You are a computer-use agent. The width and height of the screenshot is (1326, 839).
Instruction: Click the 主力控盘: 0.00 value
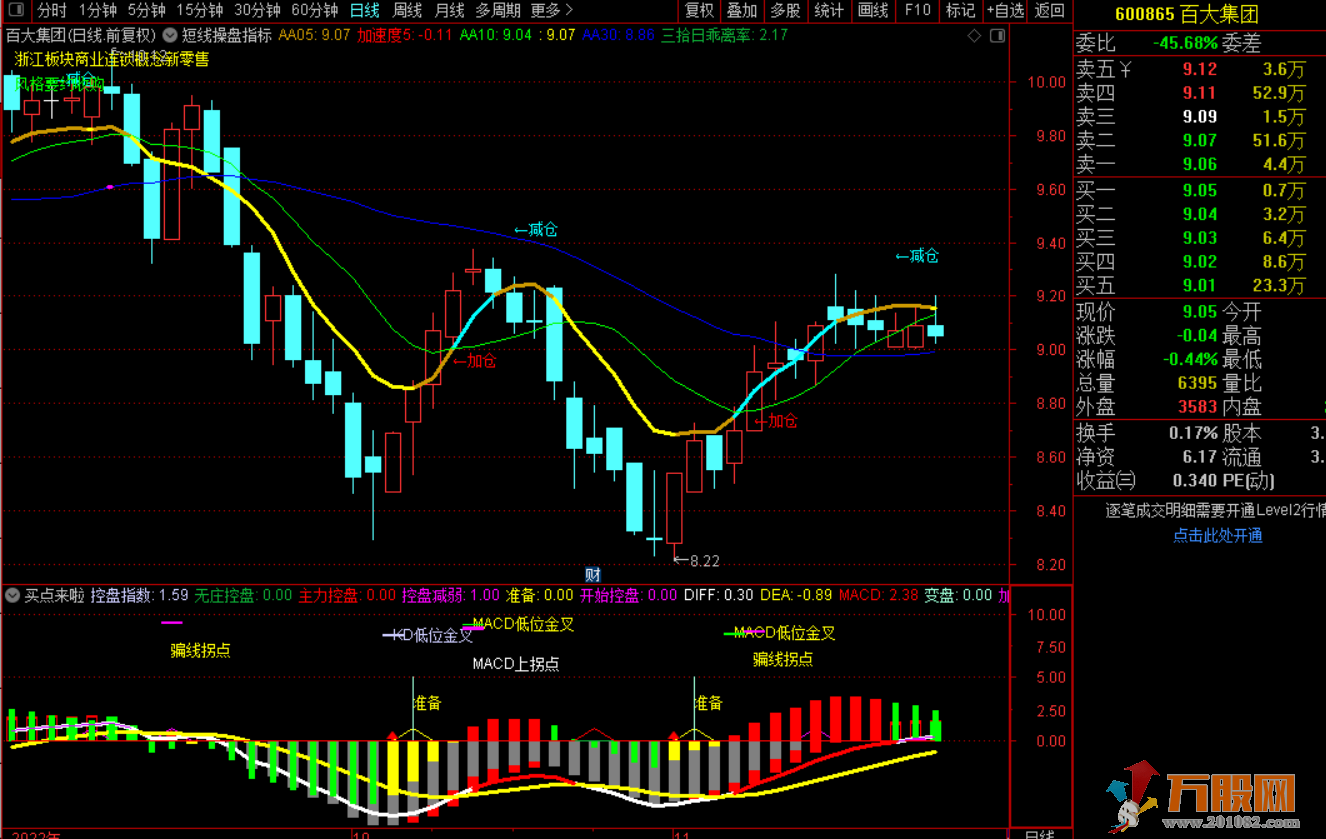[347, 595]
